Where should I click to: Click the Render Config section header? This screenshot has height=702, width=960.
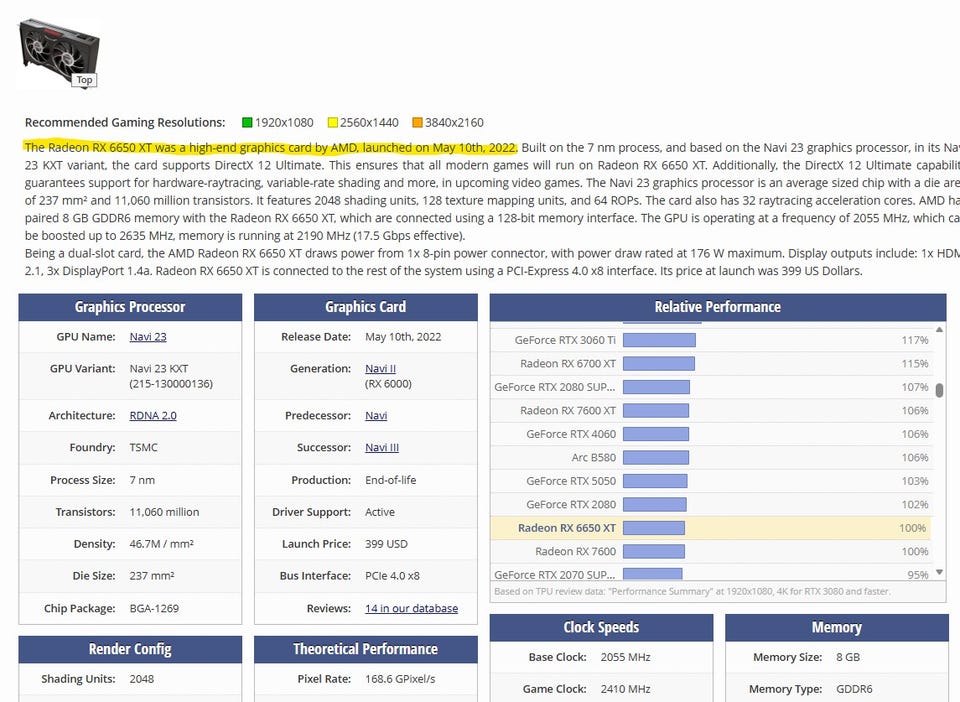[x=130, y=649]
